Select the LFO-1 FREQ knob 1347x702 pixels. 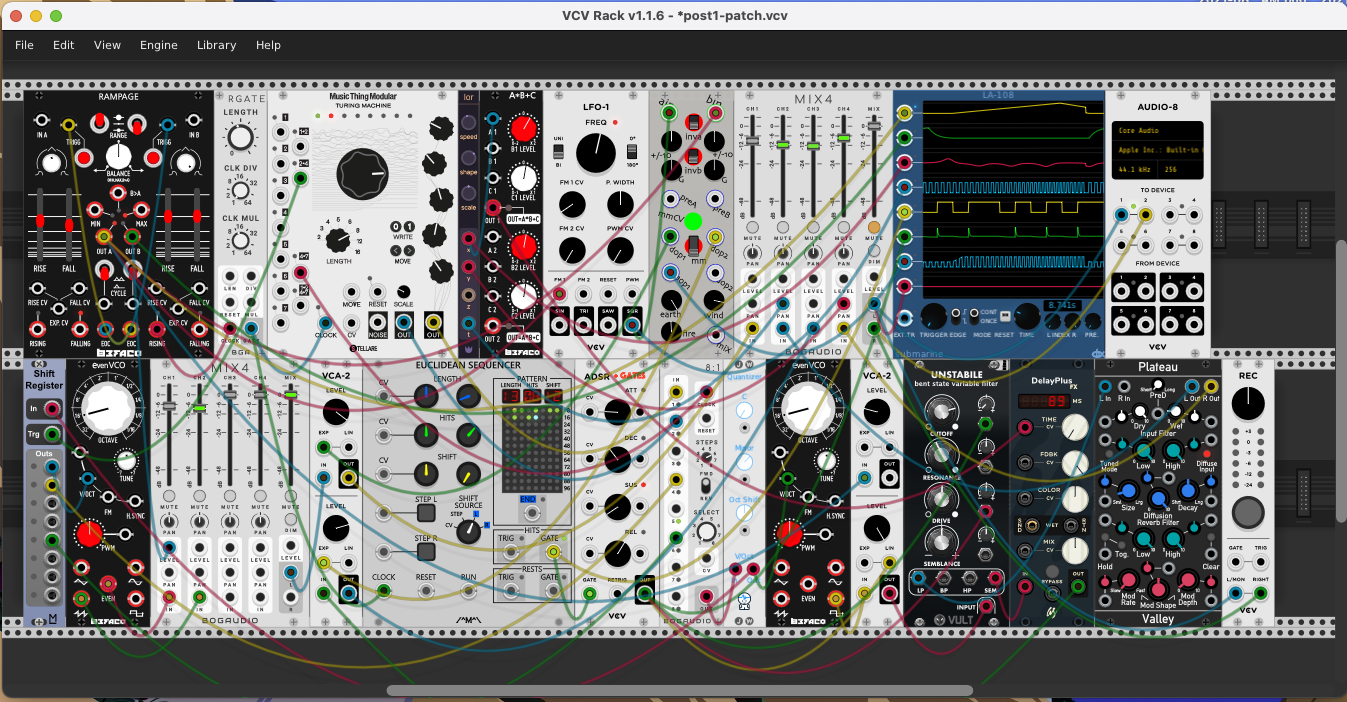(596, 152)
